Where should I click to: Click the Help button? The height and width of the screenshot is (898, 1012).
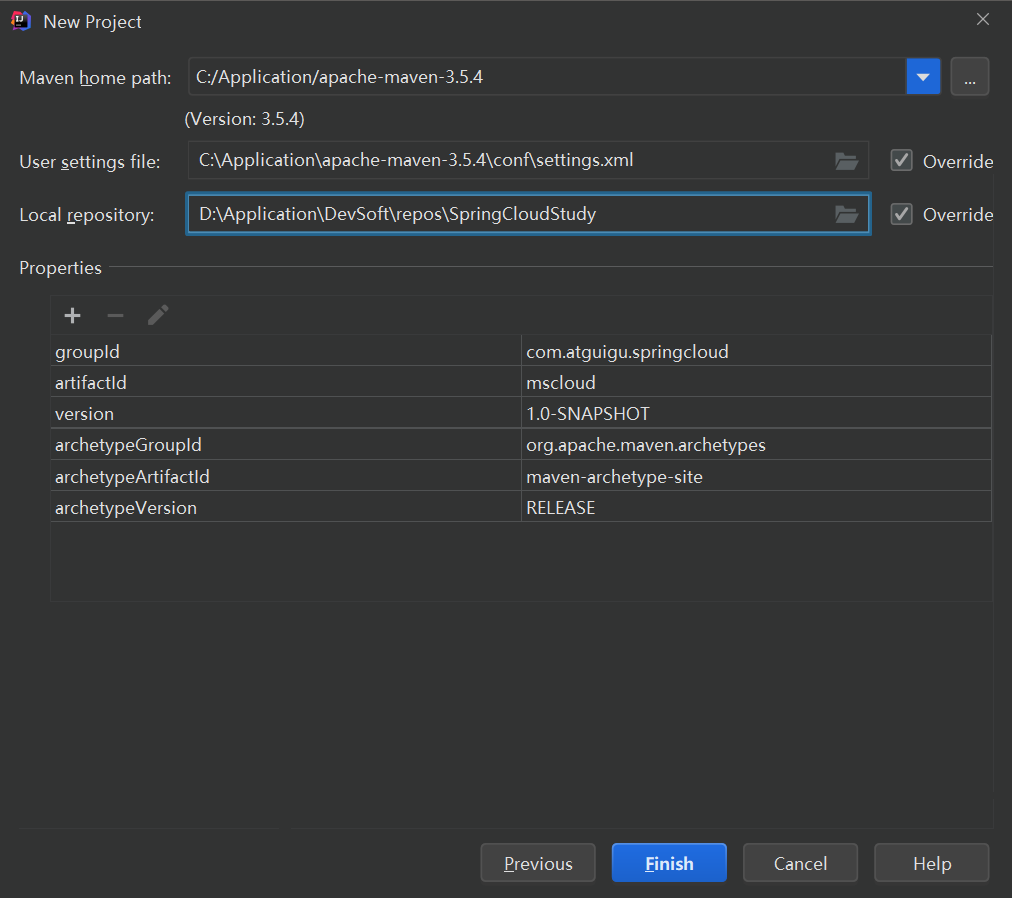(931, 863)
